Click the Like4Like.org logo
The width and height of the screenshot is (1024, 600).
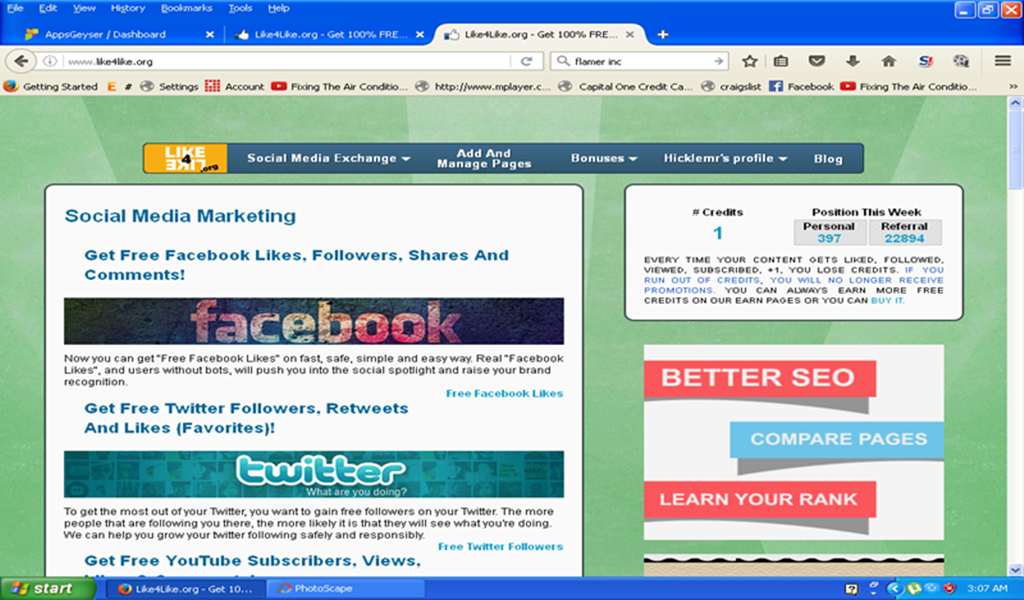point(185,158)
